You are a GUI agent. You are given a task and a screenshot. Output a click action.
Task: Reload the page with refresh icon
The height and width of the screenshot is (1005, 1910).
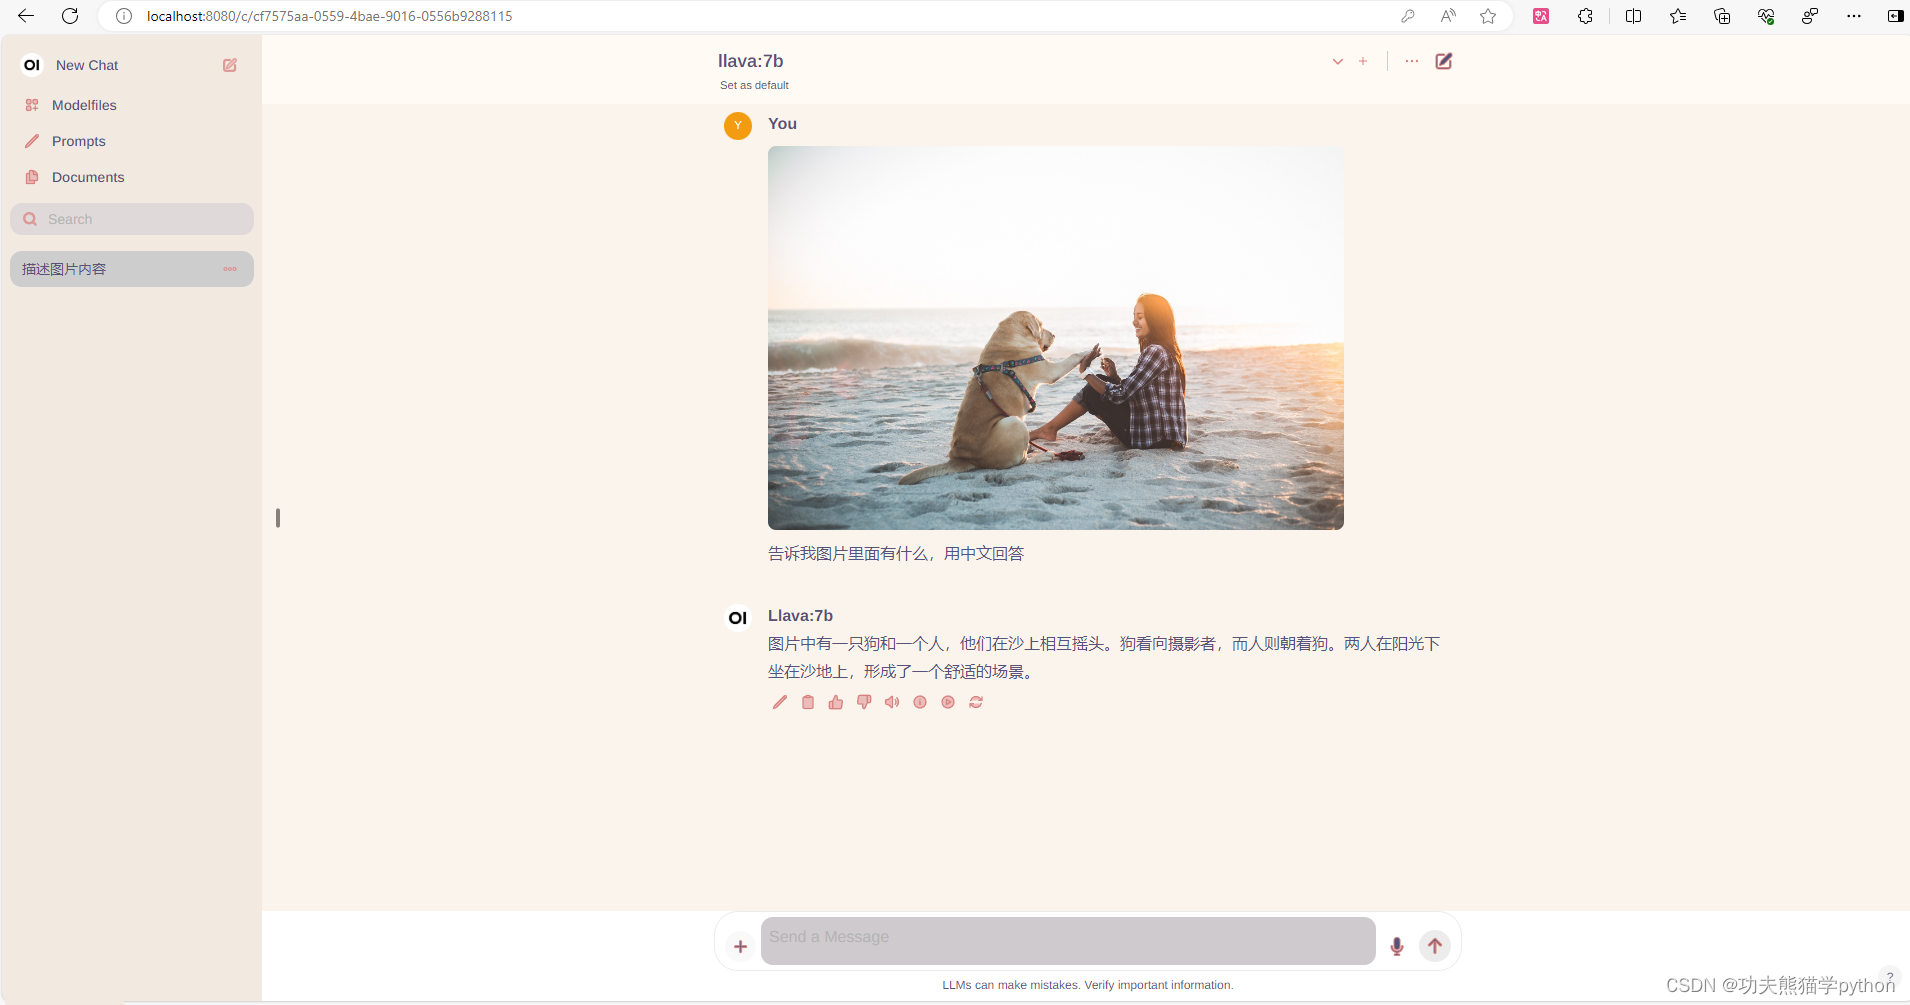(70, 16)
